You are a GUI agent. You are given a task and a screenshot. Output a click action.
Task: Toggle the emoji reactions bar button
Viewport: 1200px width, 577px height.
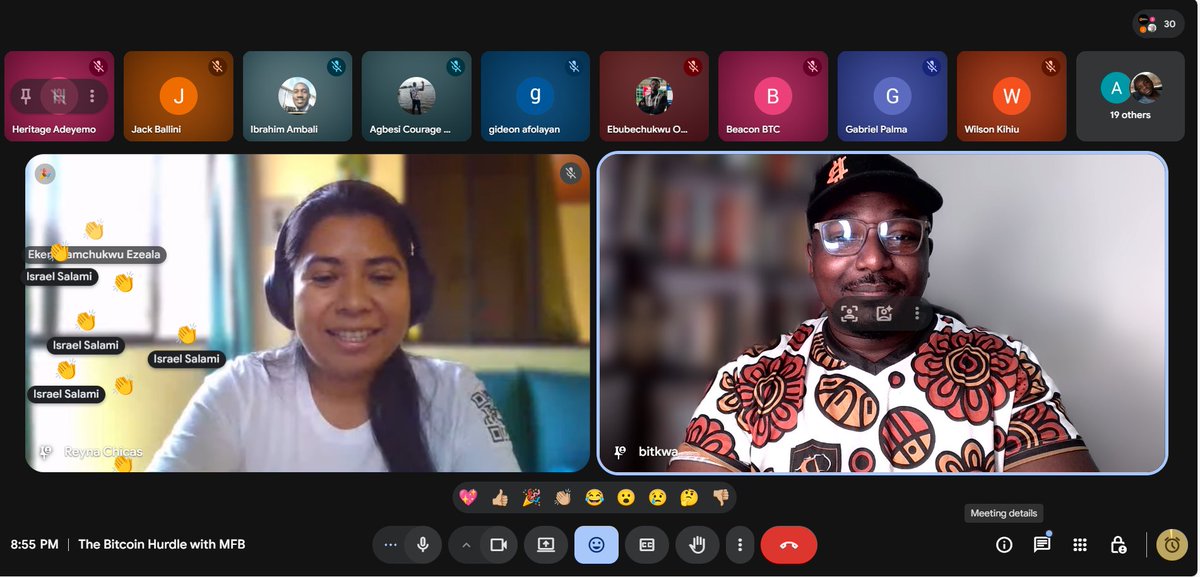pos(597,545)
